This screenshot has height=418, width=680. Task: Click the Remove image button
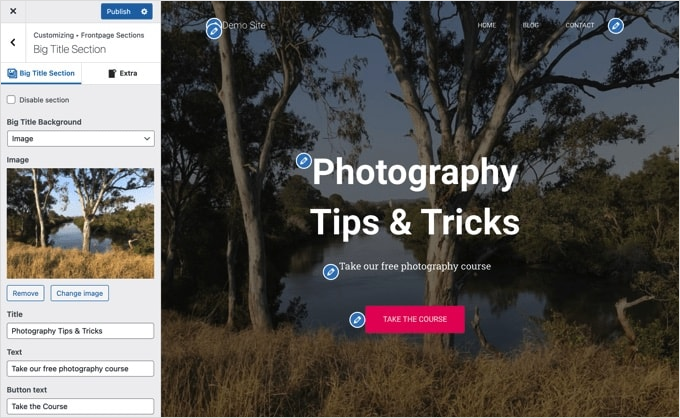(x=26, y=293)
